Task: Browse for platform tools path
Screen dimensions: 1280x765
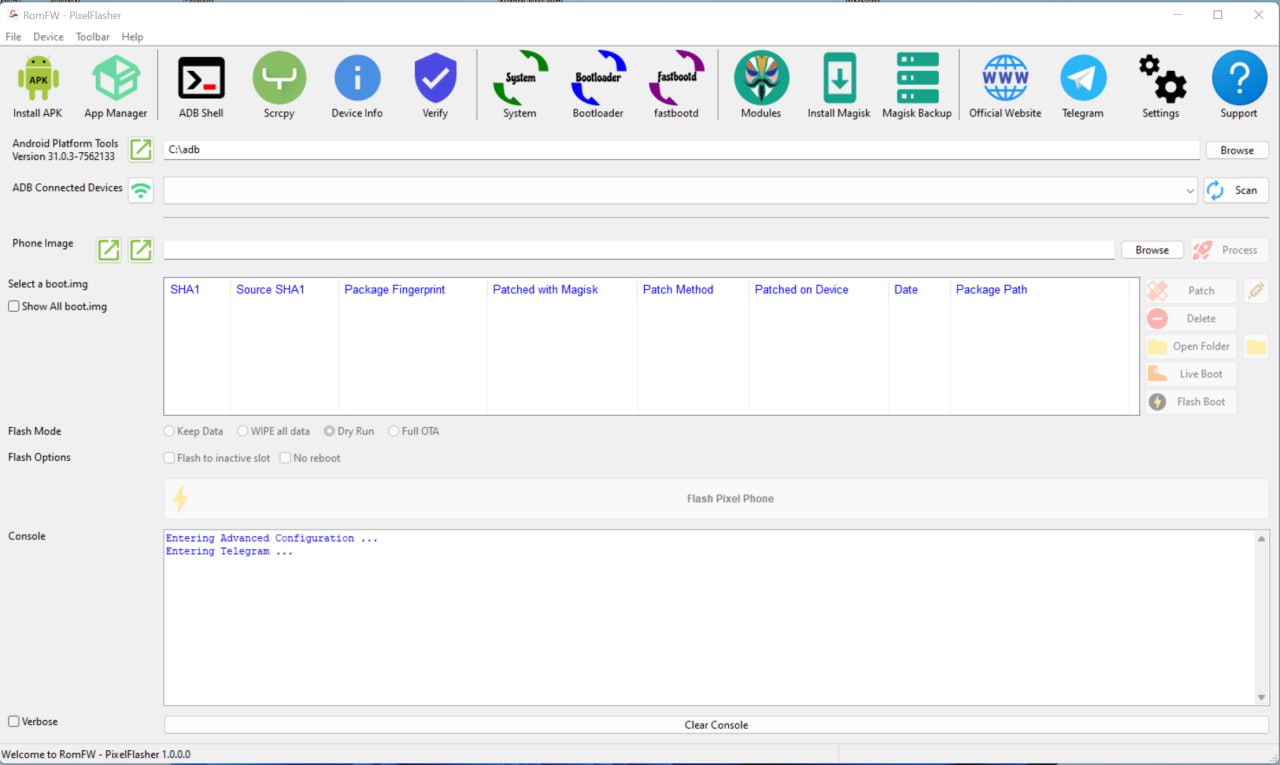Action: pos(1237,150)
